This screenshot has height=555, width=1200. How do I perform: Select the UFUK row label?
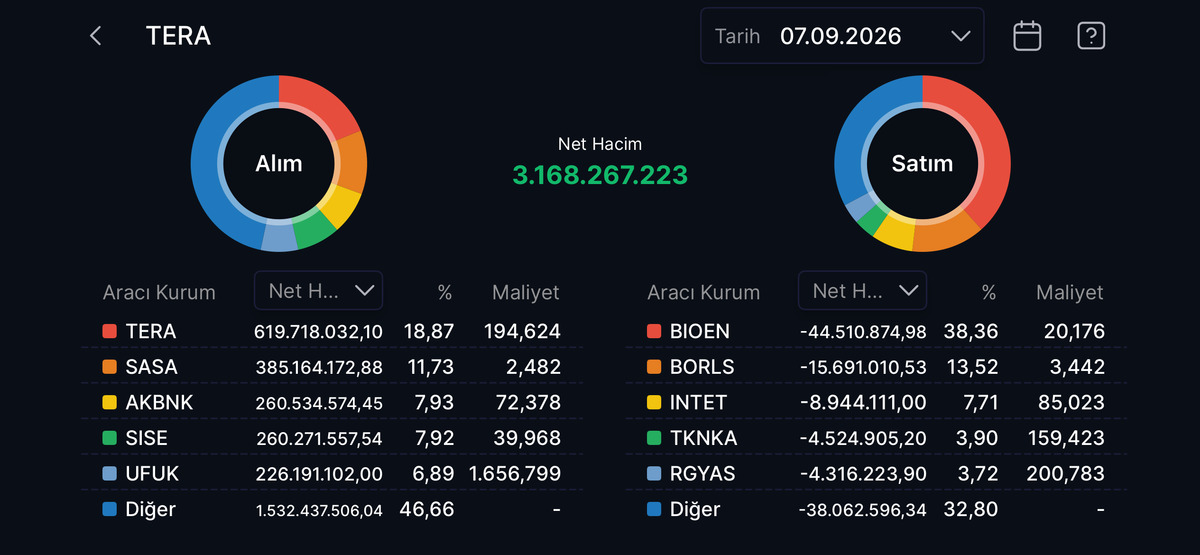coord(153,474)
